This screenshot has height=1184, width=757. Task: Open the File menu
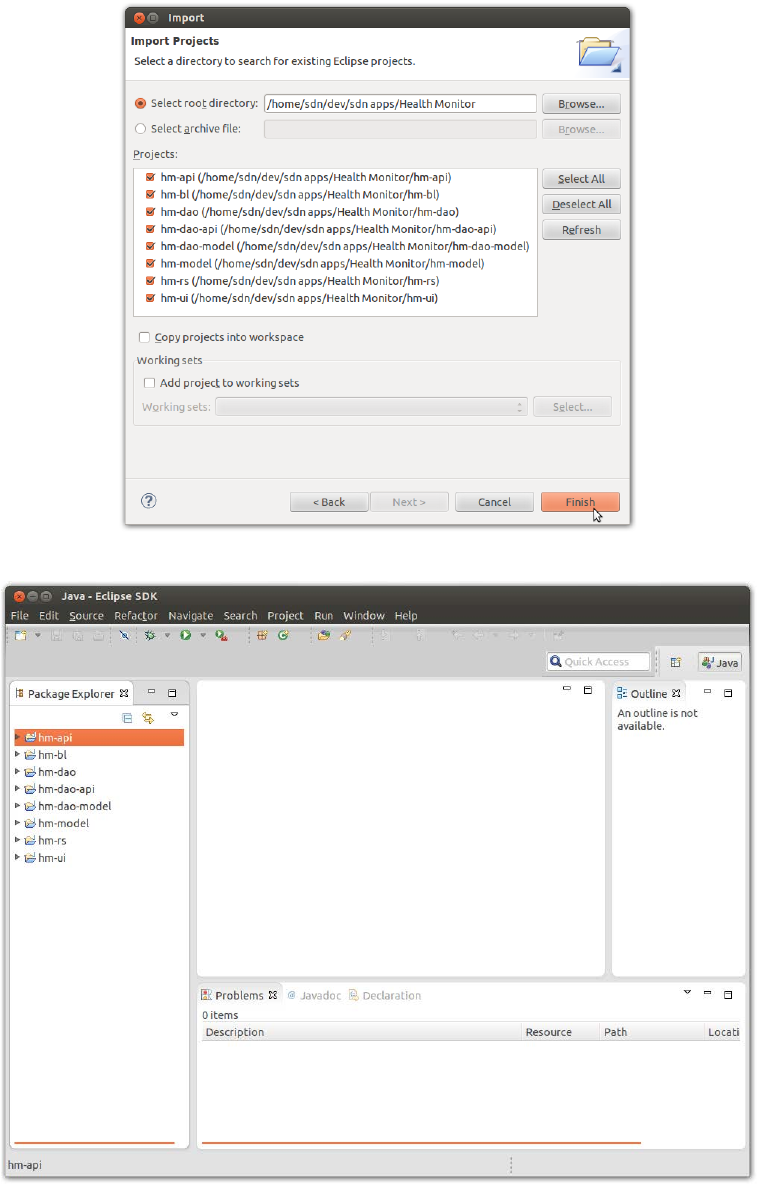click(20, 615)
